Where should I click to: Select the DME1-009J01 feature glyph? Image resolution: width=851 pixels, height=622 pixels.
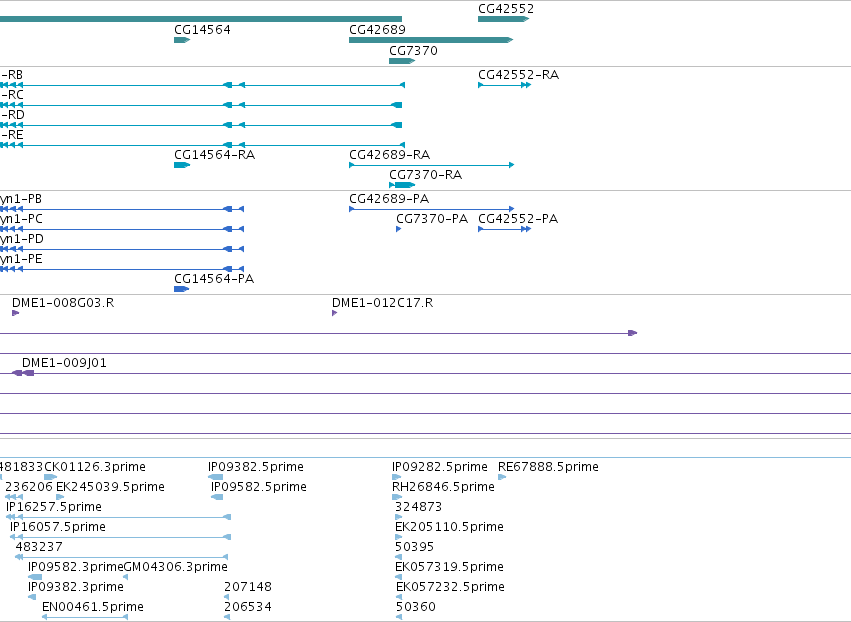[x=23, y=373]
